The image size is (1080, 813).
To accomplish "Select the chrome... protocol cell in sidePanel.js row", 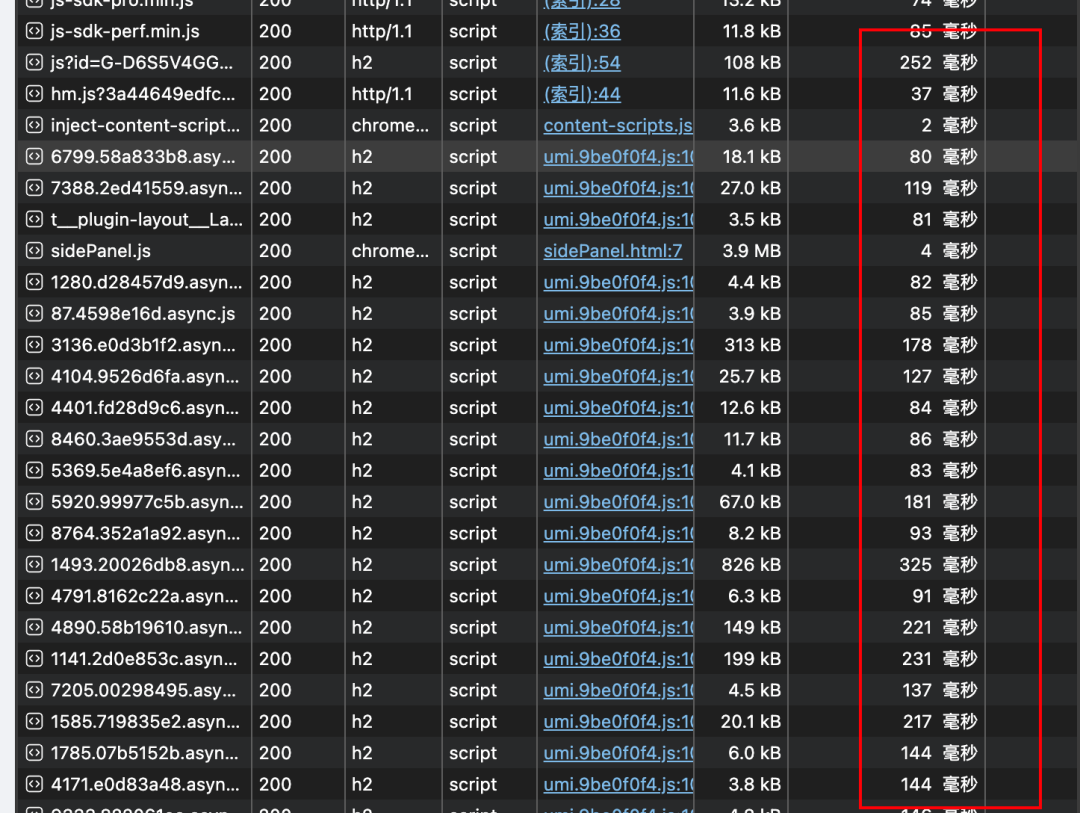I will (390, 251).
